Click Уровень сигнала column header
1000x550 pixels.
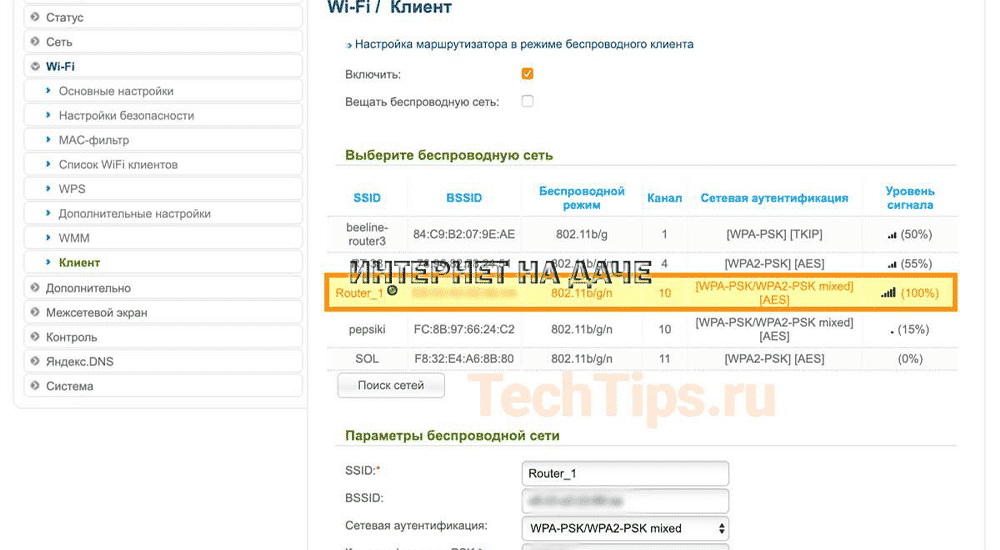pyautogui.click(x=909, y=198)
